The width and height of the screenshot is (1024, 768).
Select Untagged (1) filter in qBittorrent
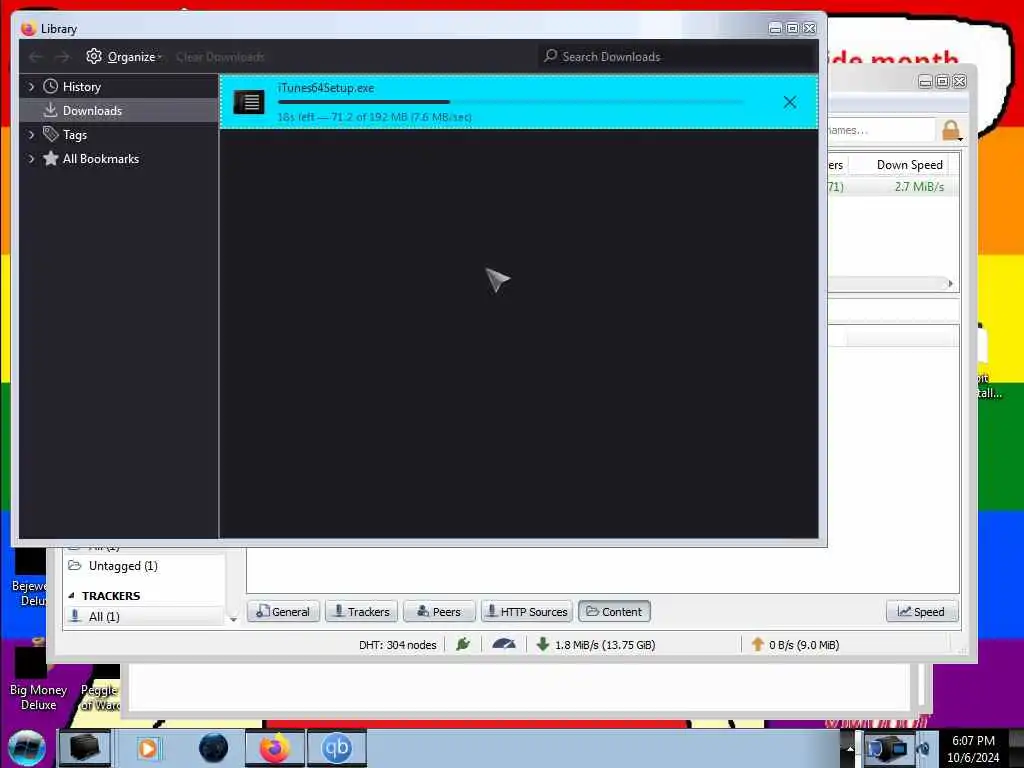(x=123, y=566)
